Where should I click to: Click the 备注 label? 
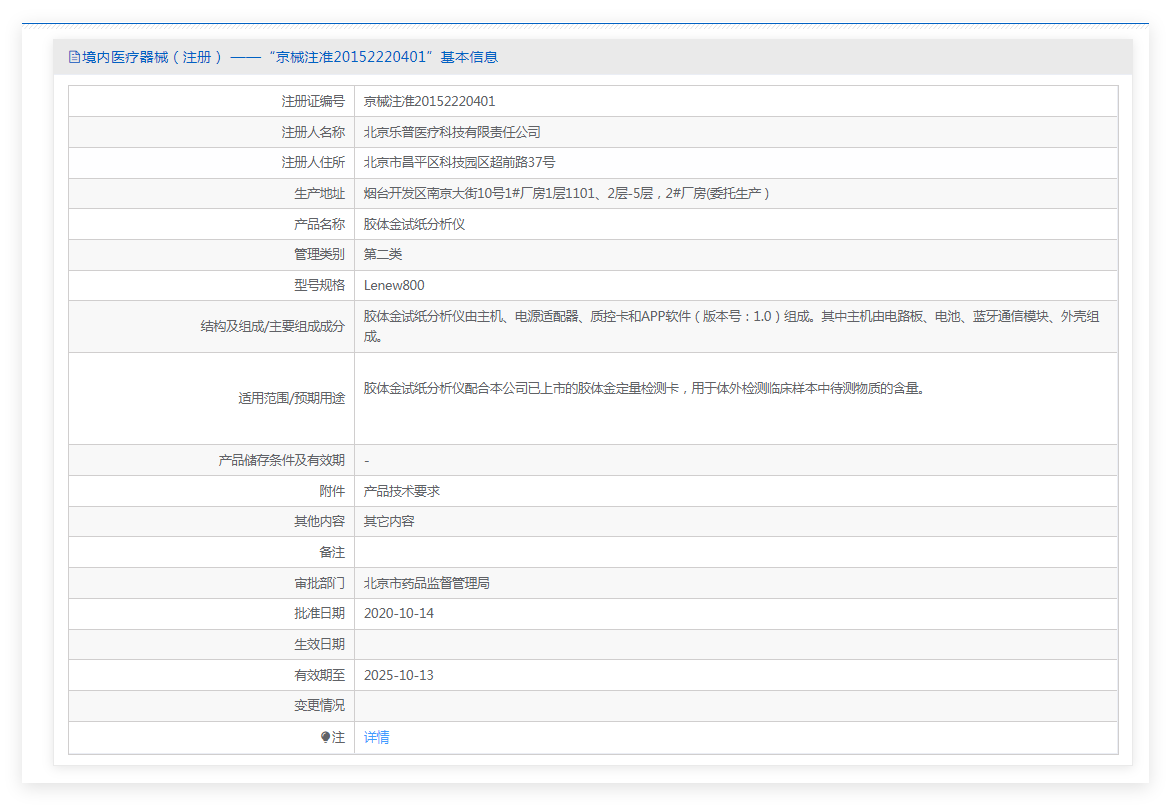pos(332,552)
